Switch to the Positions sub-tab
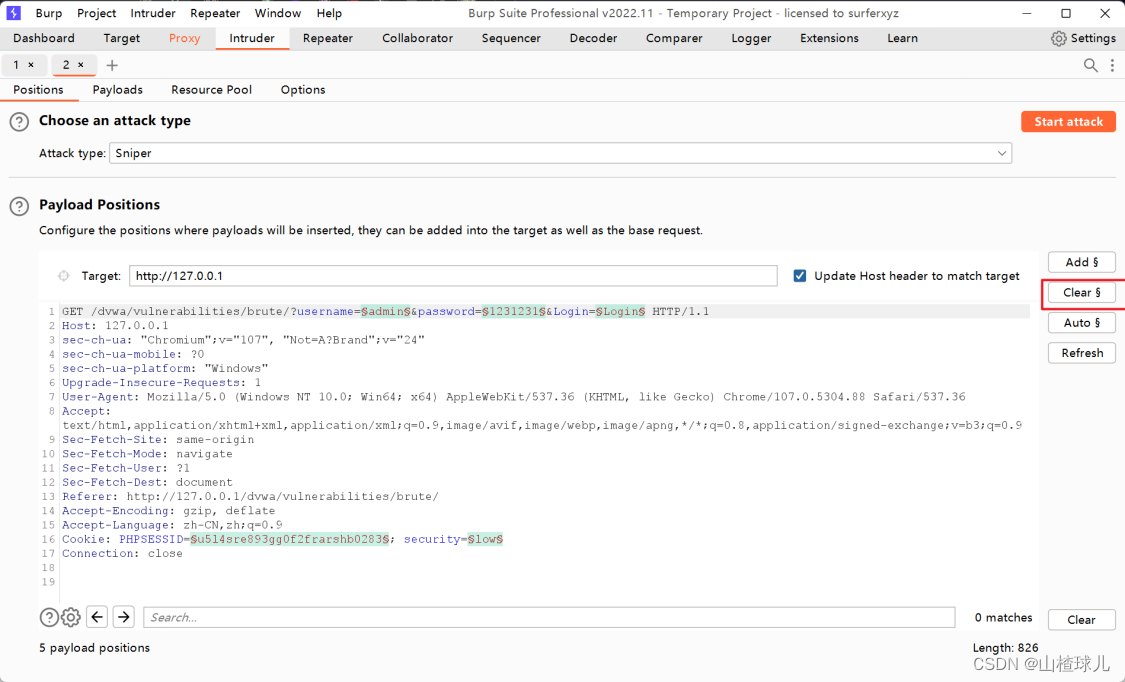 point(38,90)
